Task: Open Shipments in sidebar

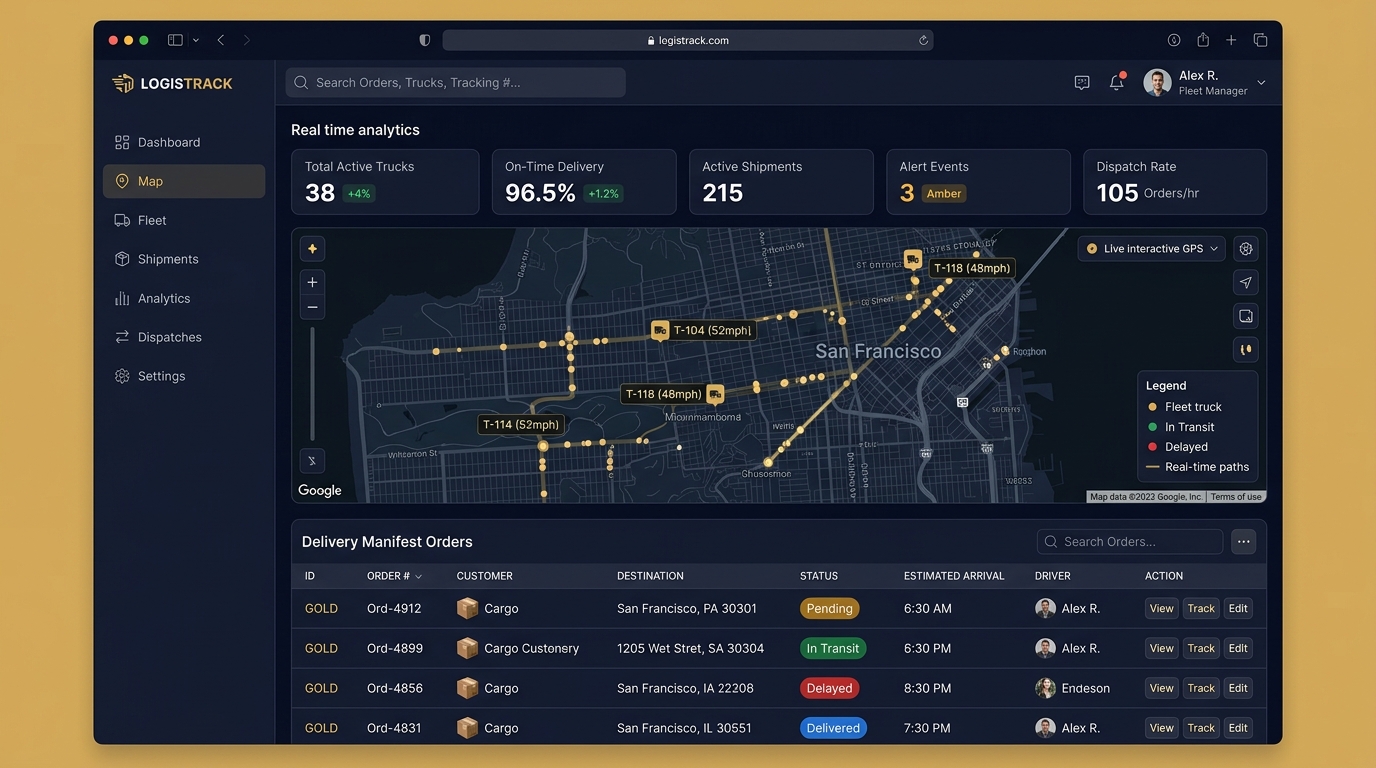Action: coord(184,259)
